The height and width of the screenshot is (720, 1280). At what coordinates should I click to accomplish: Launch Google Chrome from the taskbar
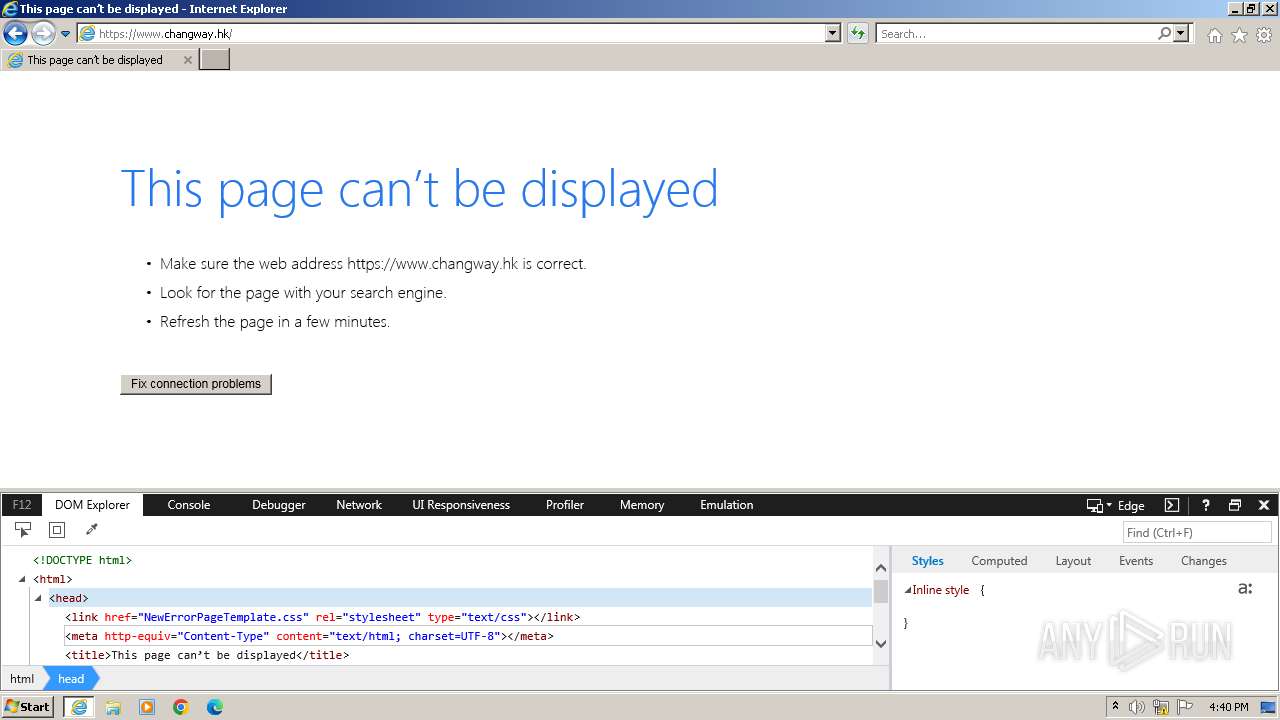(181, 707)
